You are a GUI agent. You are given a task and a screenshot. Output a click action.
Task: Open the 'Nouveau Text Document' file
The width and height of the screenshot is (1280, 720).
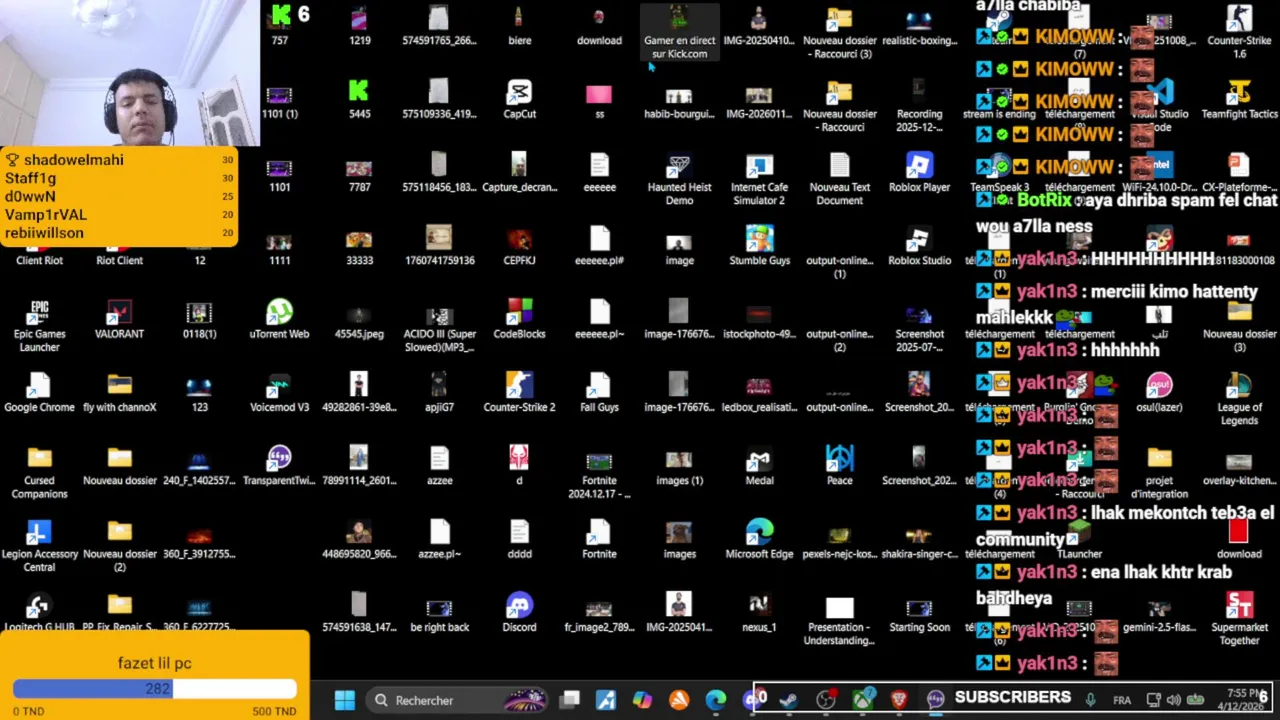(x=839, y=180)
